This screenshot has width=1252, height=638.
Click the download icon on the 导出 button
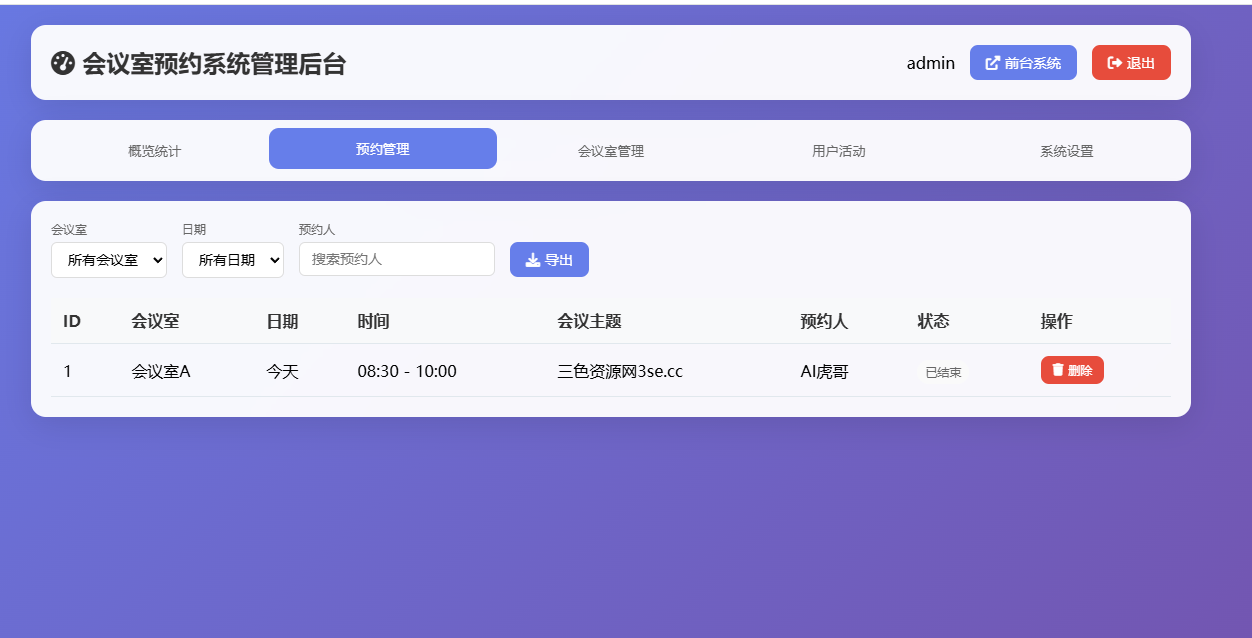(530, 259)
